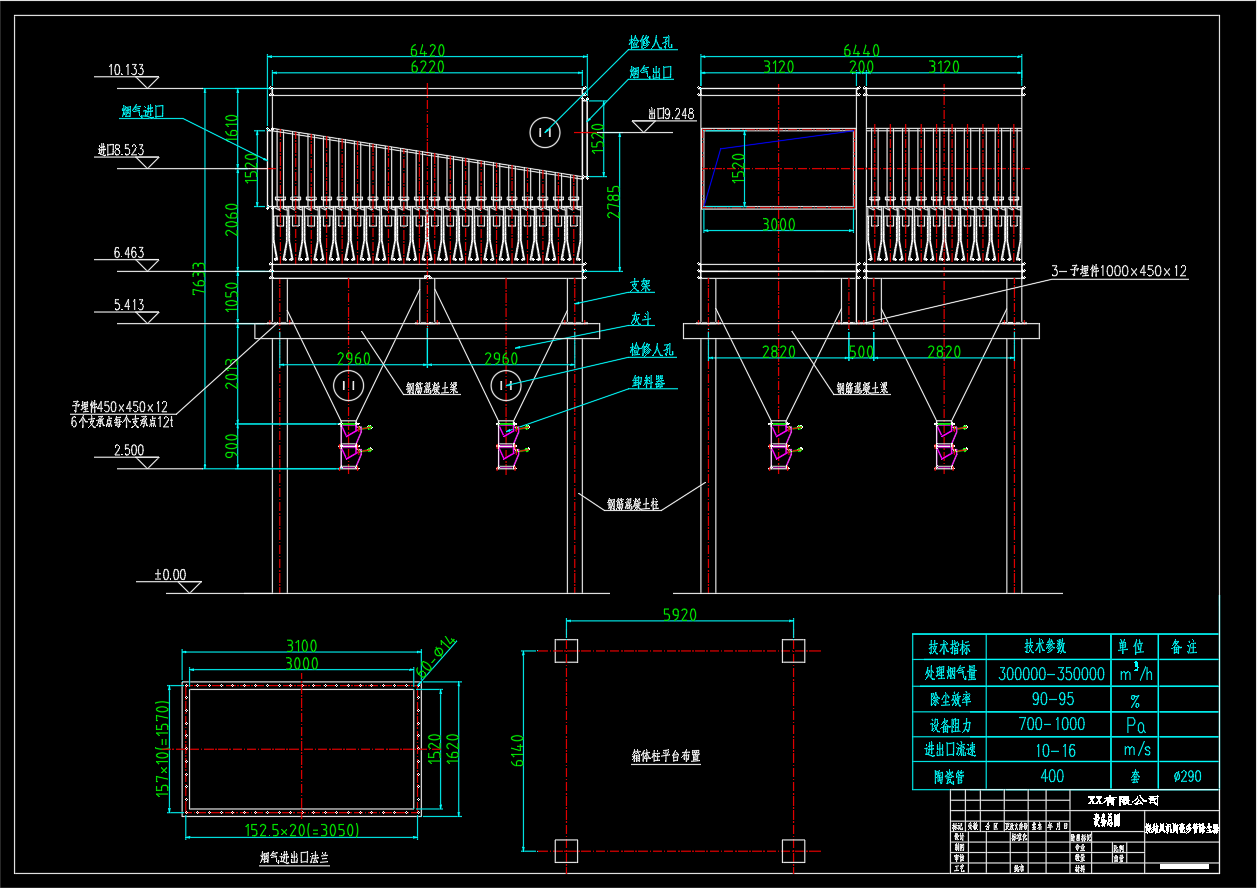Click the 3-予埋件1000×450×12 annotation
1257x888 pixels.
pos(1118,271)
